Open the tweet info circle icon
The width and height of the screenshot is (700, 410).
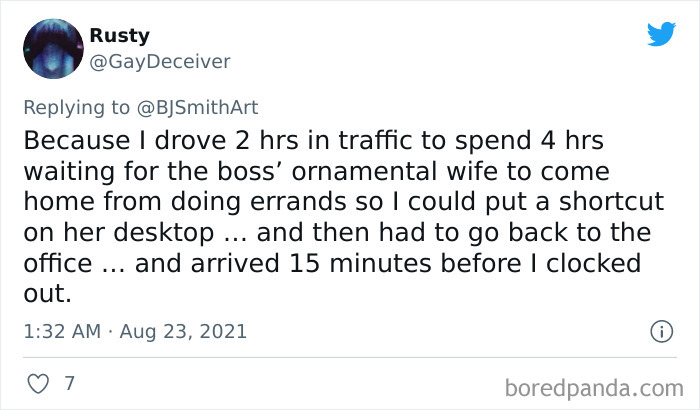coord(661,331)
